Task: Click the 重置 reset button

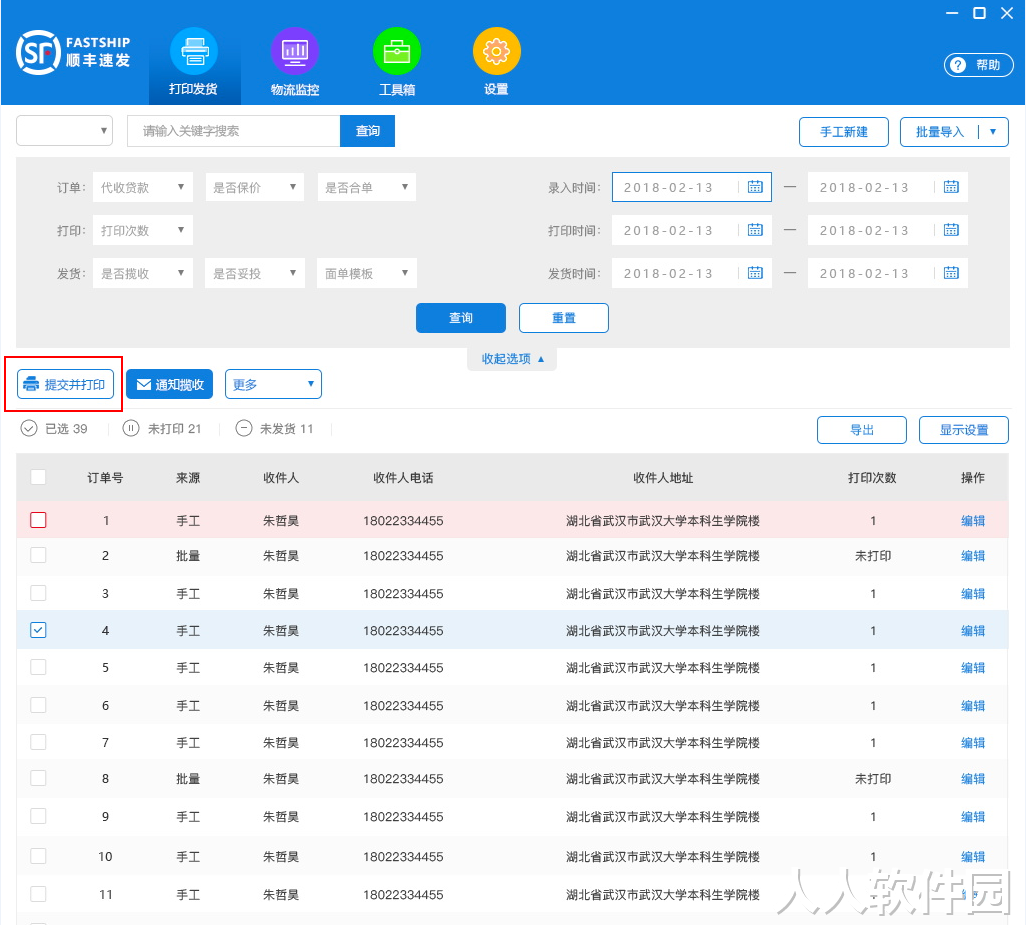Action: [564, 317]
